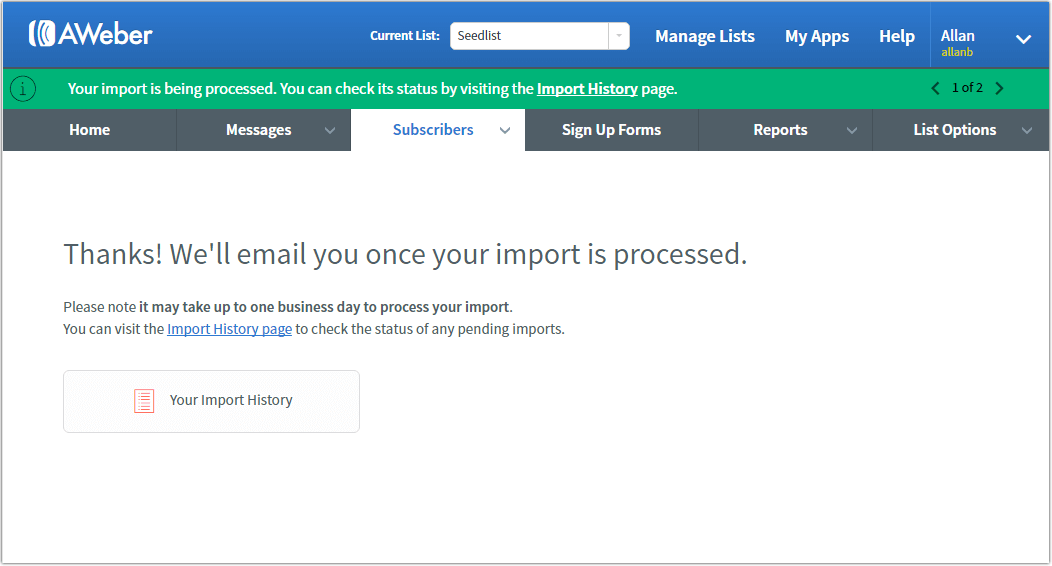Follow the Import History link in green banner
The height and width of the screenshot is (566, 1052).
[587, 89]
